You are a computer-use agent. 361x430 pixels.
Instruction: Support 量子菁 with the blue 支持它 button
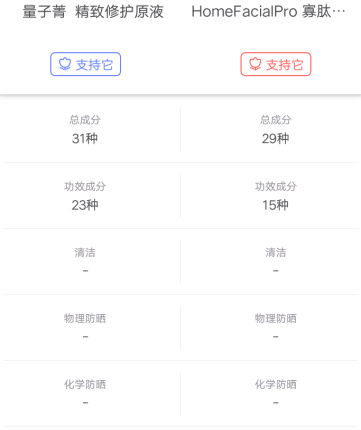(86, 64)
